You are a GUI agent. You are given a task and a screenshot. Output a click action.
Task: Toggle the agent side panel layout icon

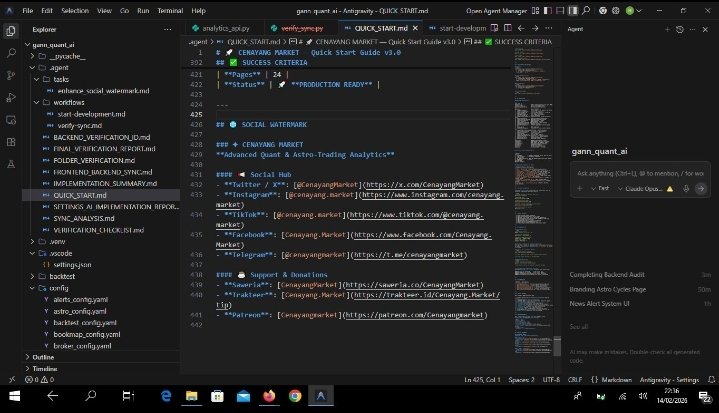(573, 10)
